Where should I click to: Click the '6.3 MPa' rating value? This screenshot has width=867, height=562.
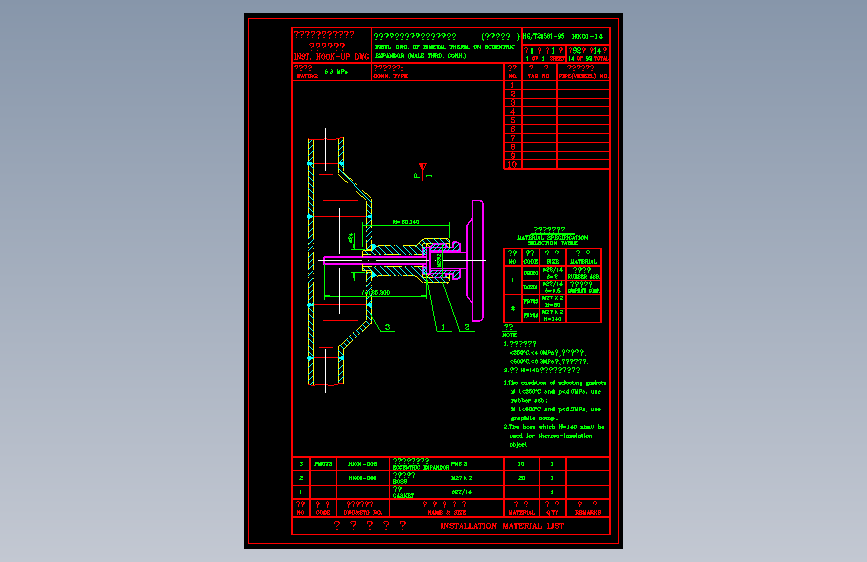(x=336, y=72)
